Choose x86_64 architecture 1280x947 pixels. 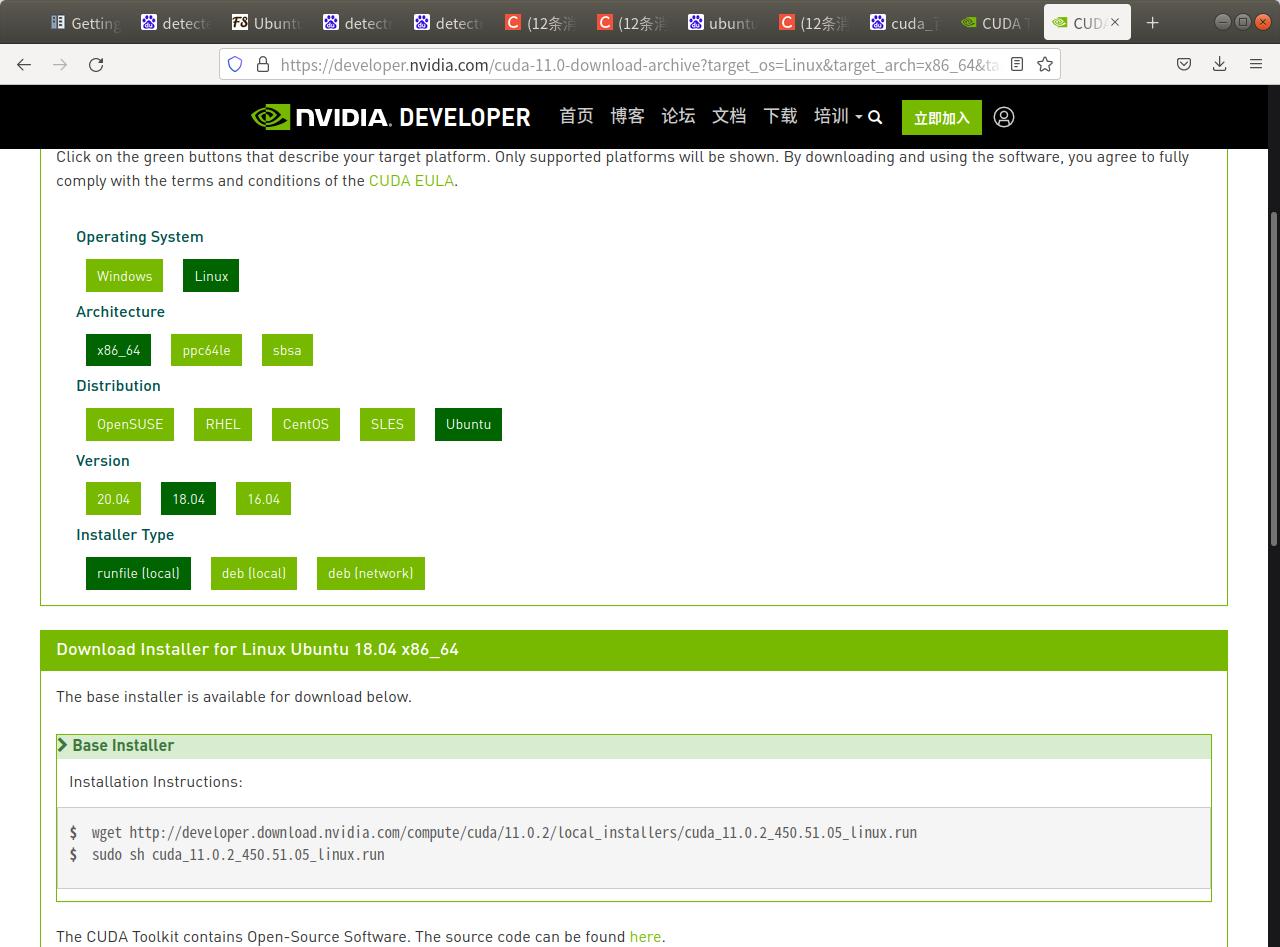click(x=119, y=350)
